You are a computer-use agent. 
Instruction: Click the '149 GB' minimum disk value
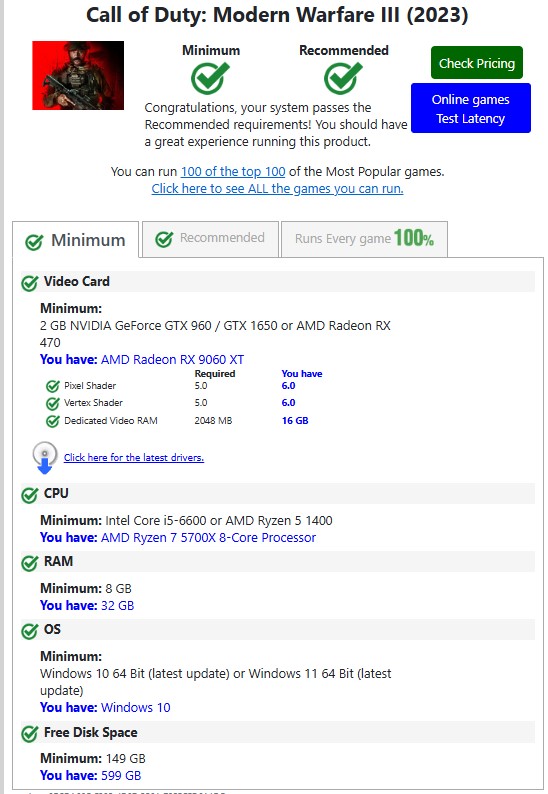[126, 758]
